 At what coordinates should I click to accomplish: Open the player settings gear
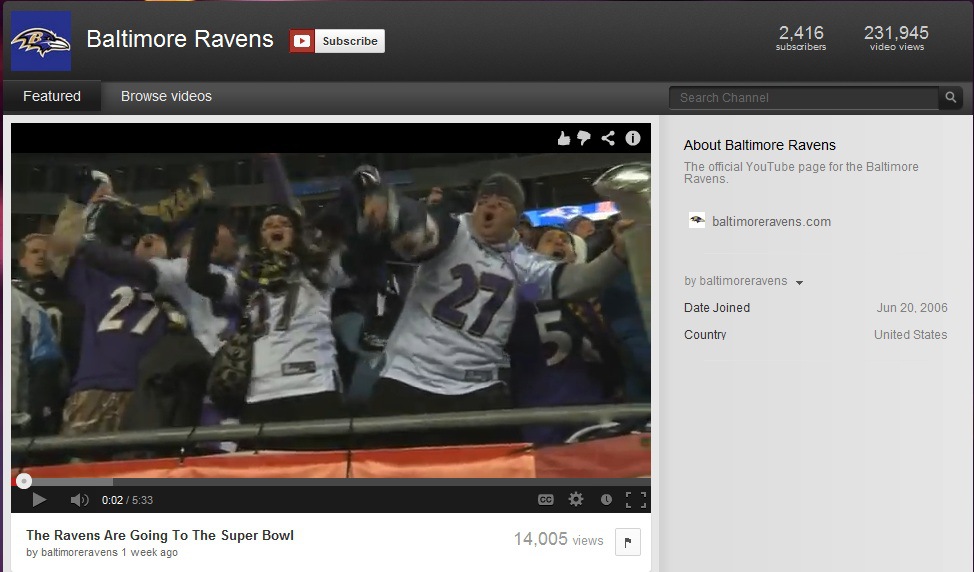(576, 499)
